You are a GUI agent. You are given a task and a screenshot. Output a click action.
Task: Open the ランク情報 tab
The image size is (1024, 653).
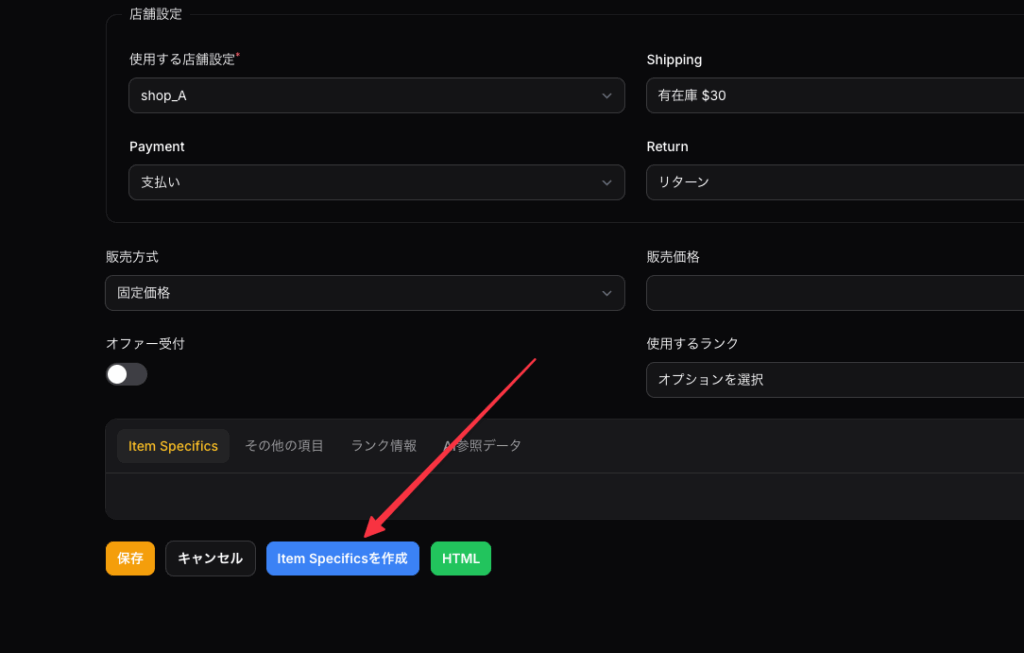click(x=384, y=446)
